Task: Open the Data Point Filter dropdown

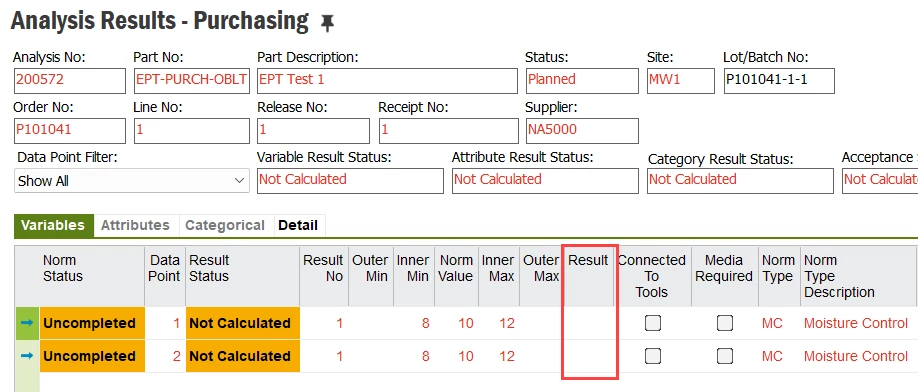Action: coord(131,181)
